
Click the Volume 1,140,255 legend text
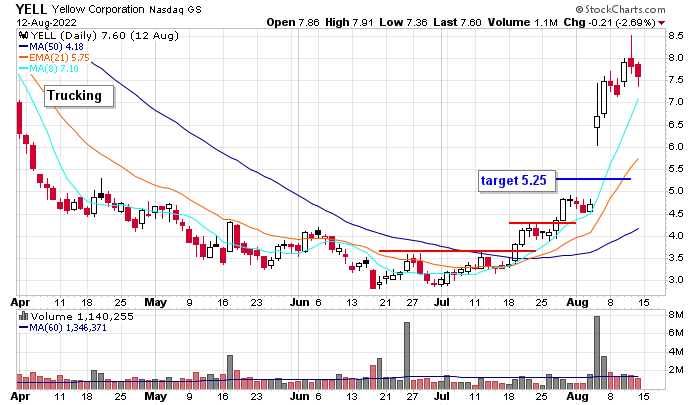click(x=82, y=317)
